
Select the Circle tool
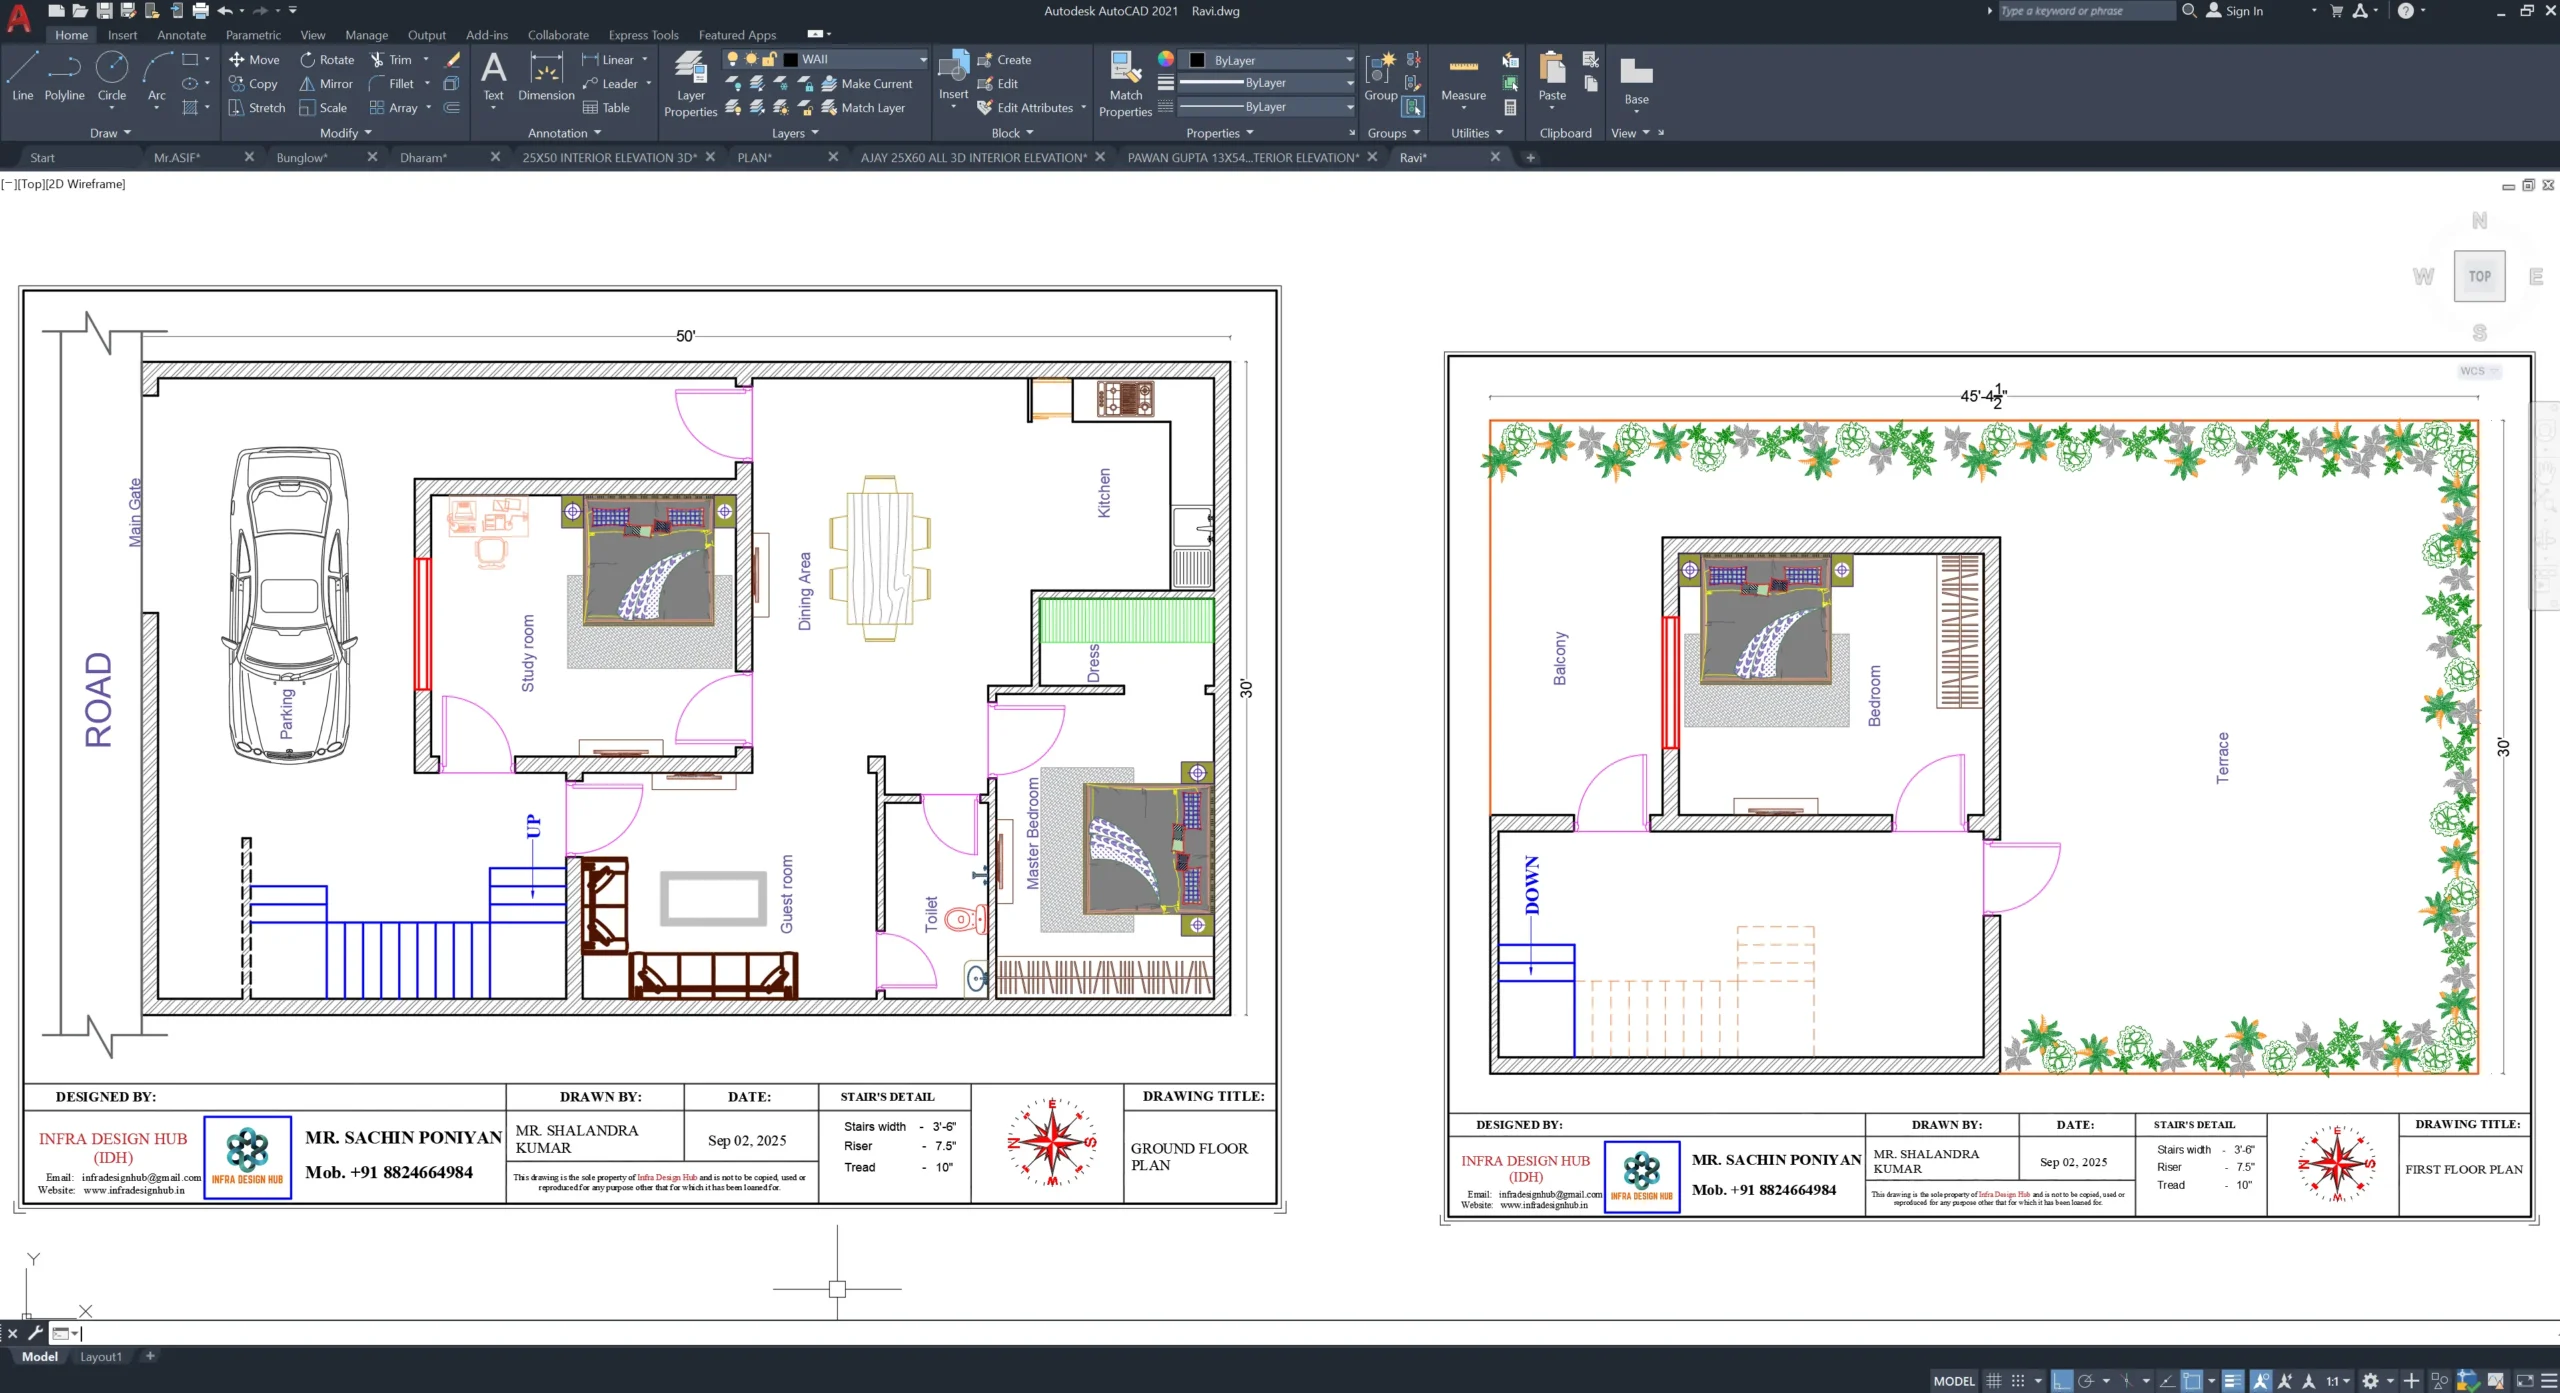point(111,76)
